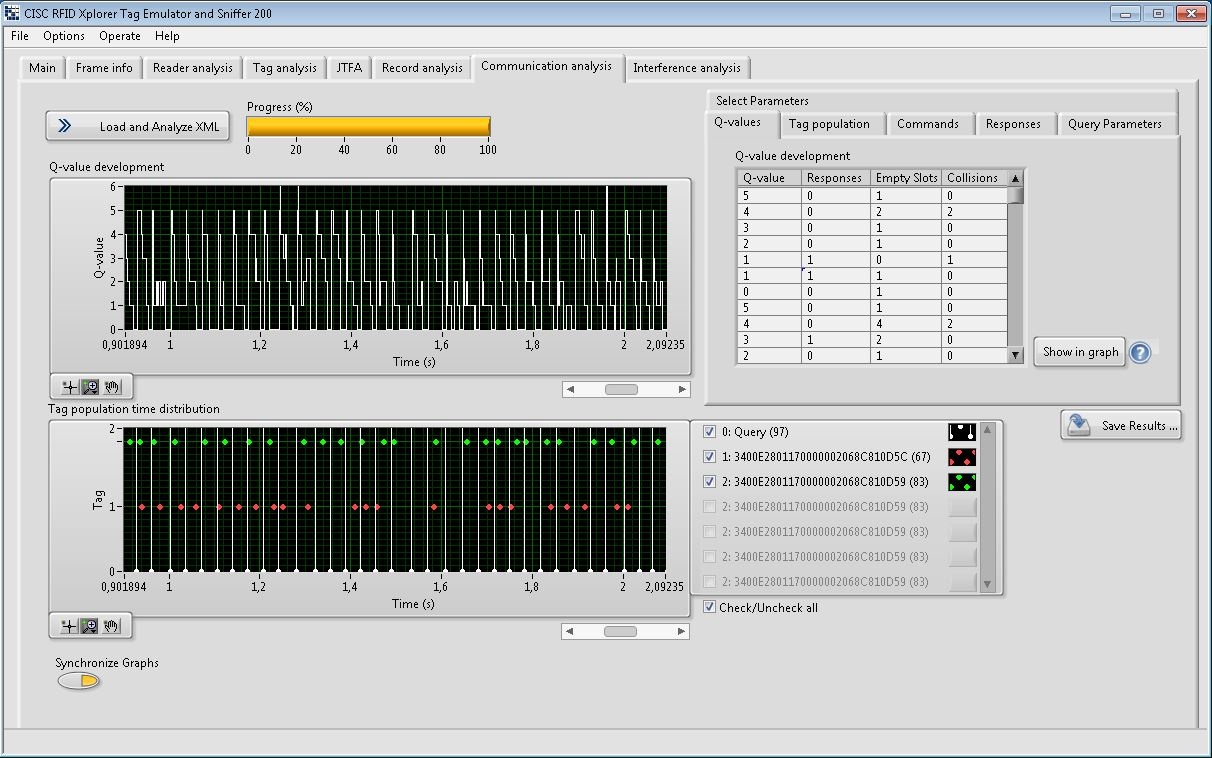Select crosshair cursor tool under Q-value graph
Viewport: 1212px width, 758px height.
(x=69, y=387)
